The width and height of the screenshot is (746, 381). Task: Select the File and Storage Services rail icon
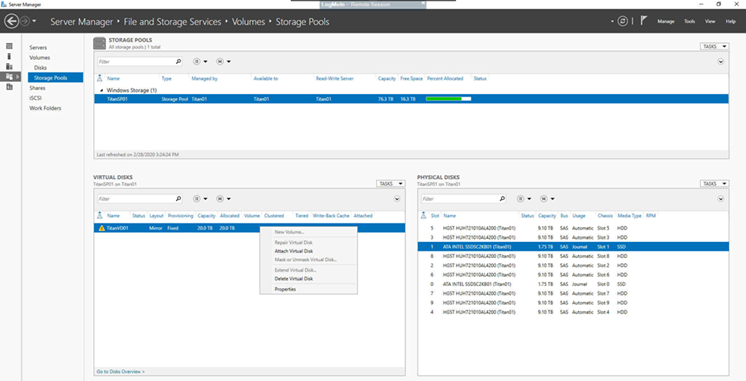click(x=10, y=77)
